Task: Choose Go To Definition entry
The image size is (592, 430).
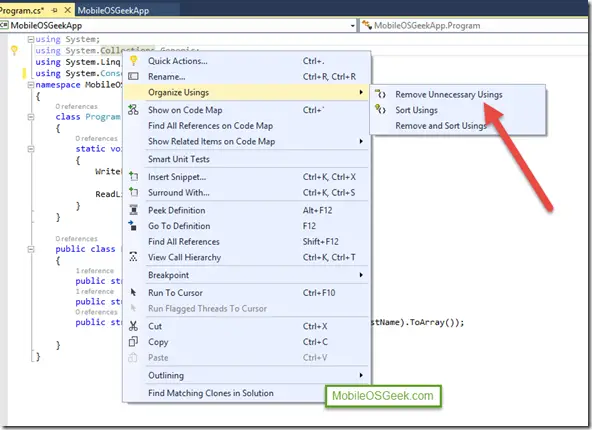Action: coord(247,226)
